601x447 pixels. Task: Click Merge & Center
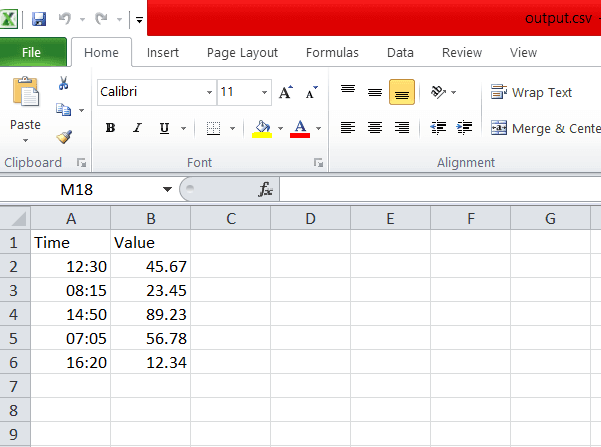point(546,128)
